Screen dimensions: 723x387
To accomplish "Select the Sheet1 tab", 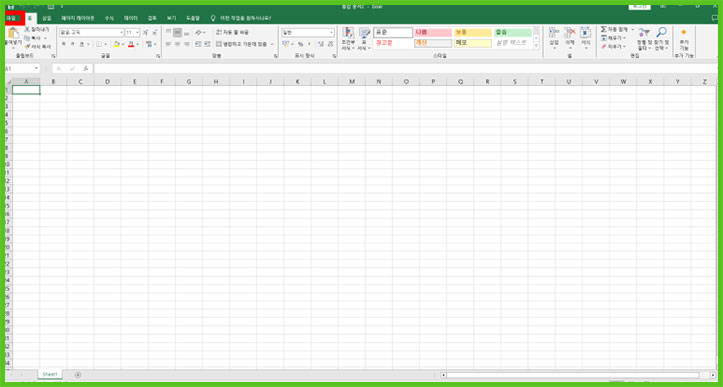I will click(x=49, y=374).
